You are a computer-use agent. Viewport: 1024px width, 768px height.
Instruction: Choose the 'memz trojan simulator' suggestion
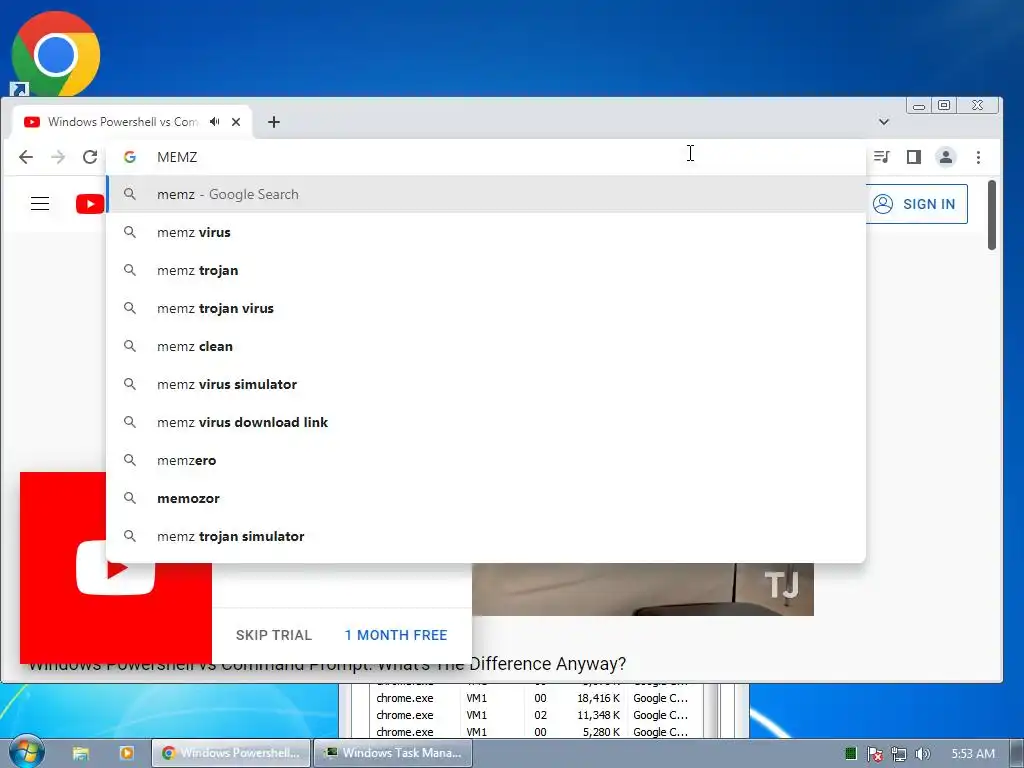pyautogui.click(x=487, y=536)
